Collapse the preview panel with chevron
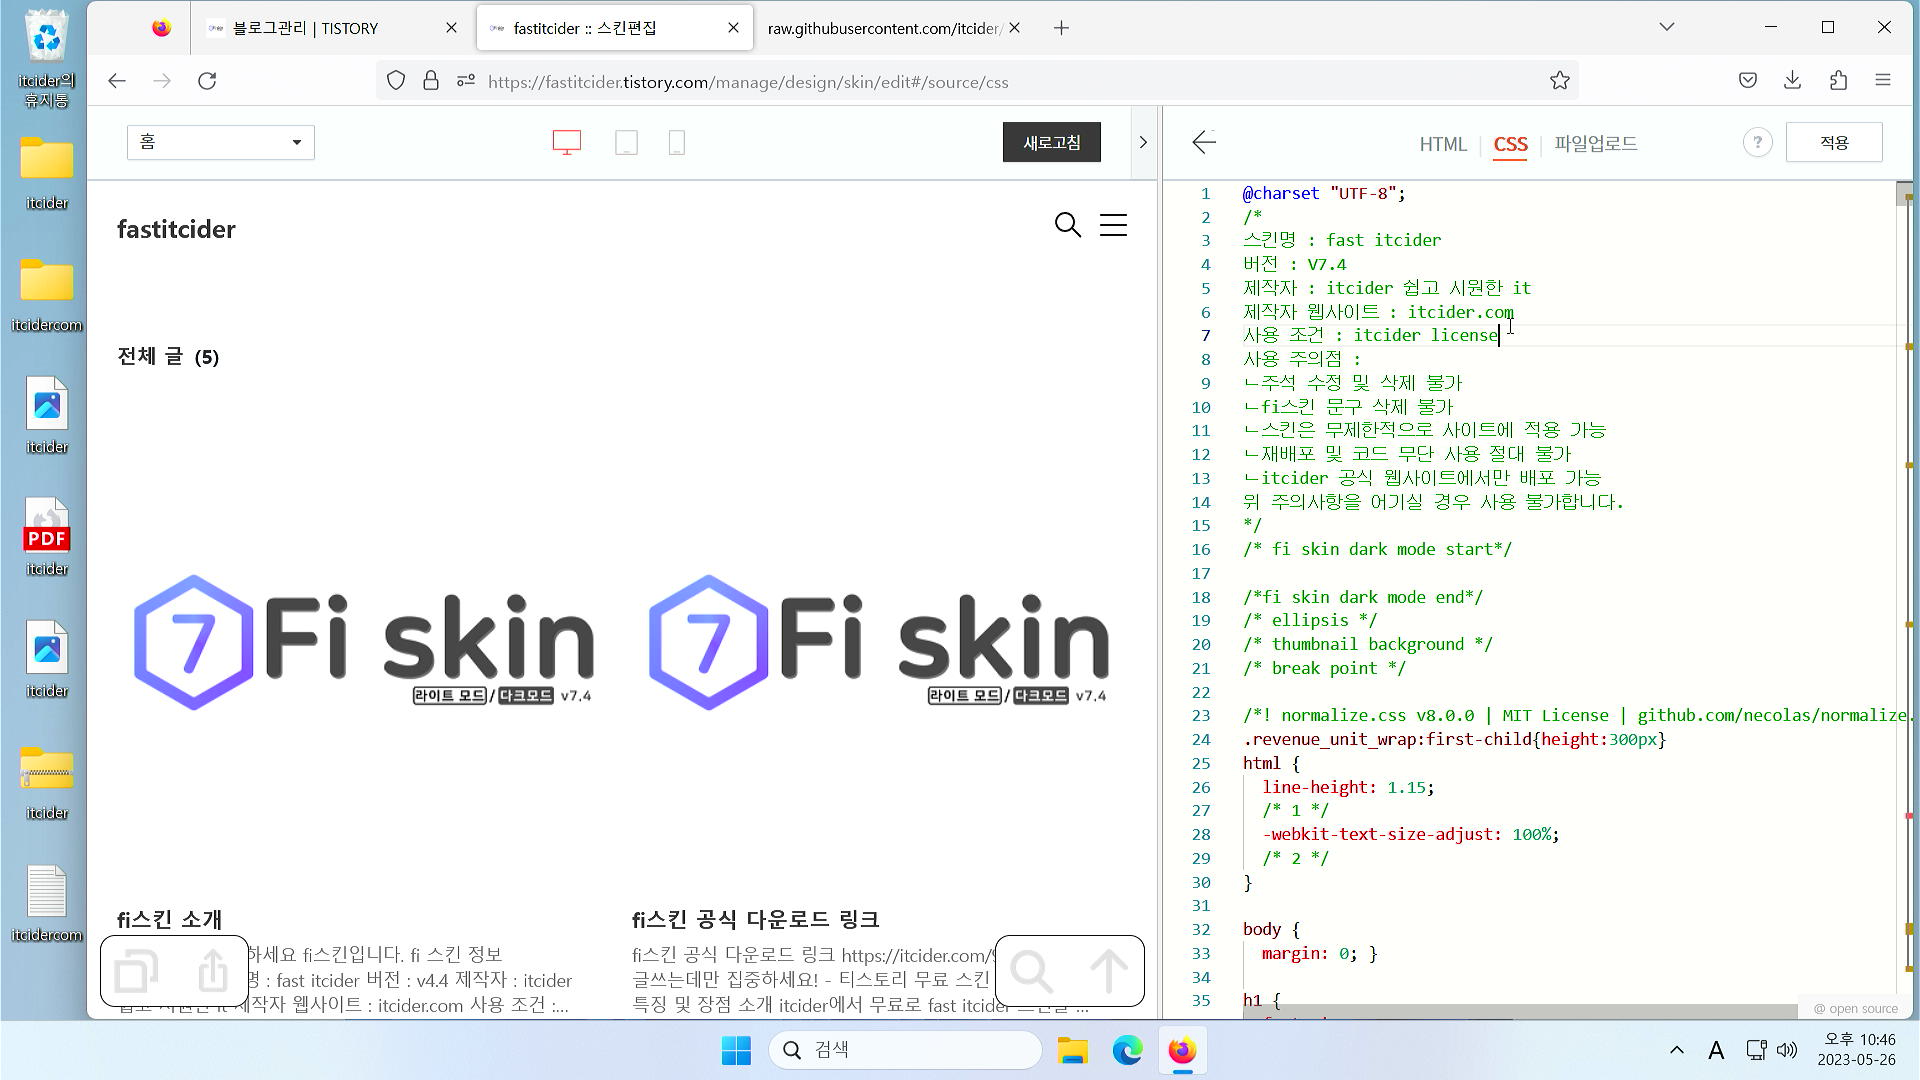The height and width of the screenshot is (1080, 1920). (1143, 142)
